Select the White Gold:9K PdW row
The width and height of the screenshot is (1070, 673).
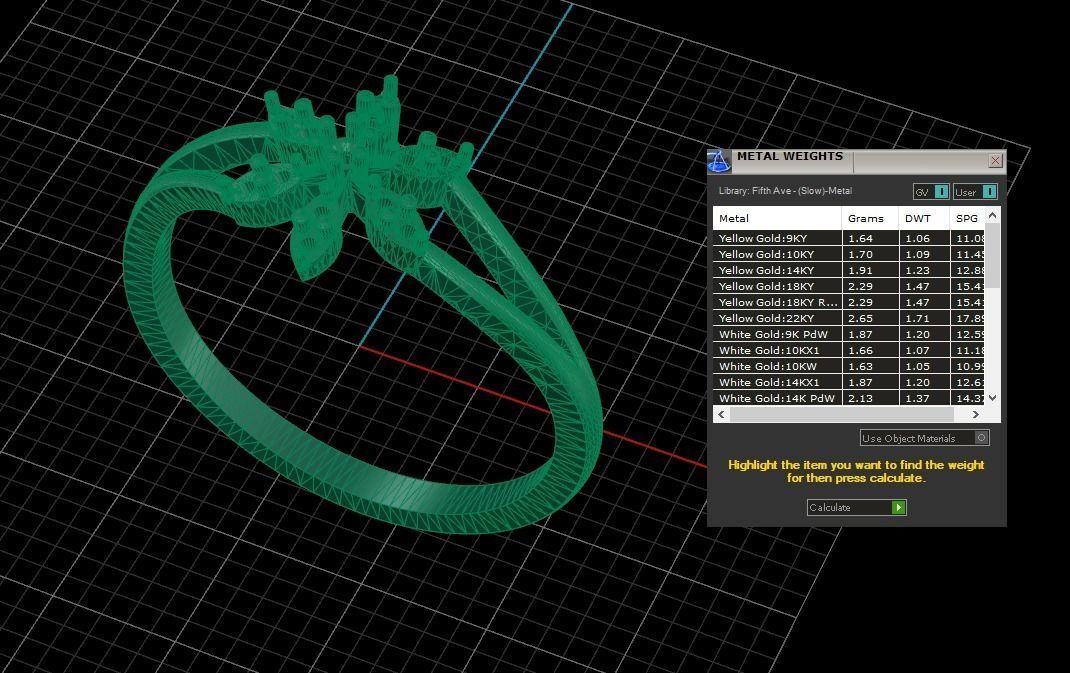[850, 334]
